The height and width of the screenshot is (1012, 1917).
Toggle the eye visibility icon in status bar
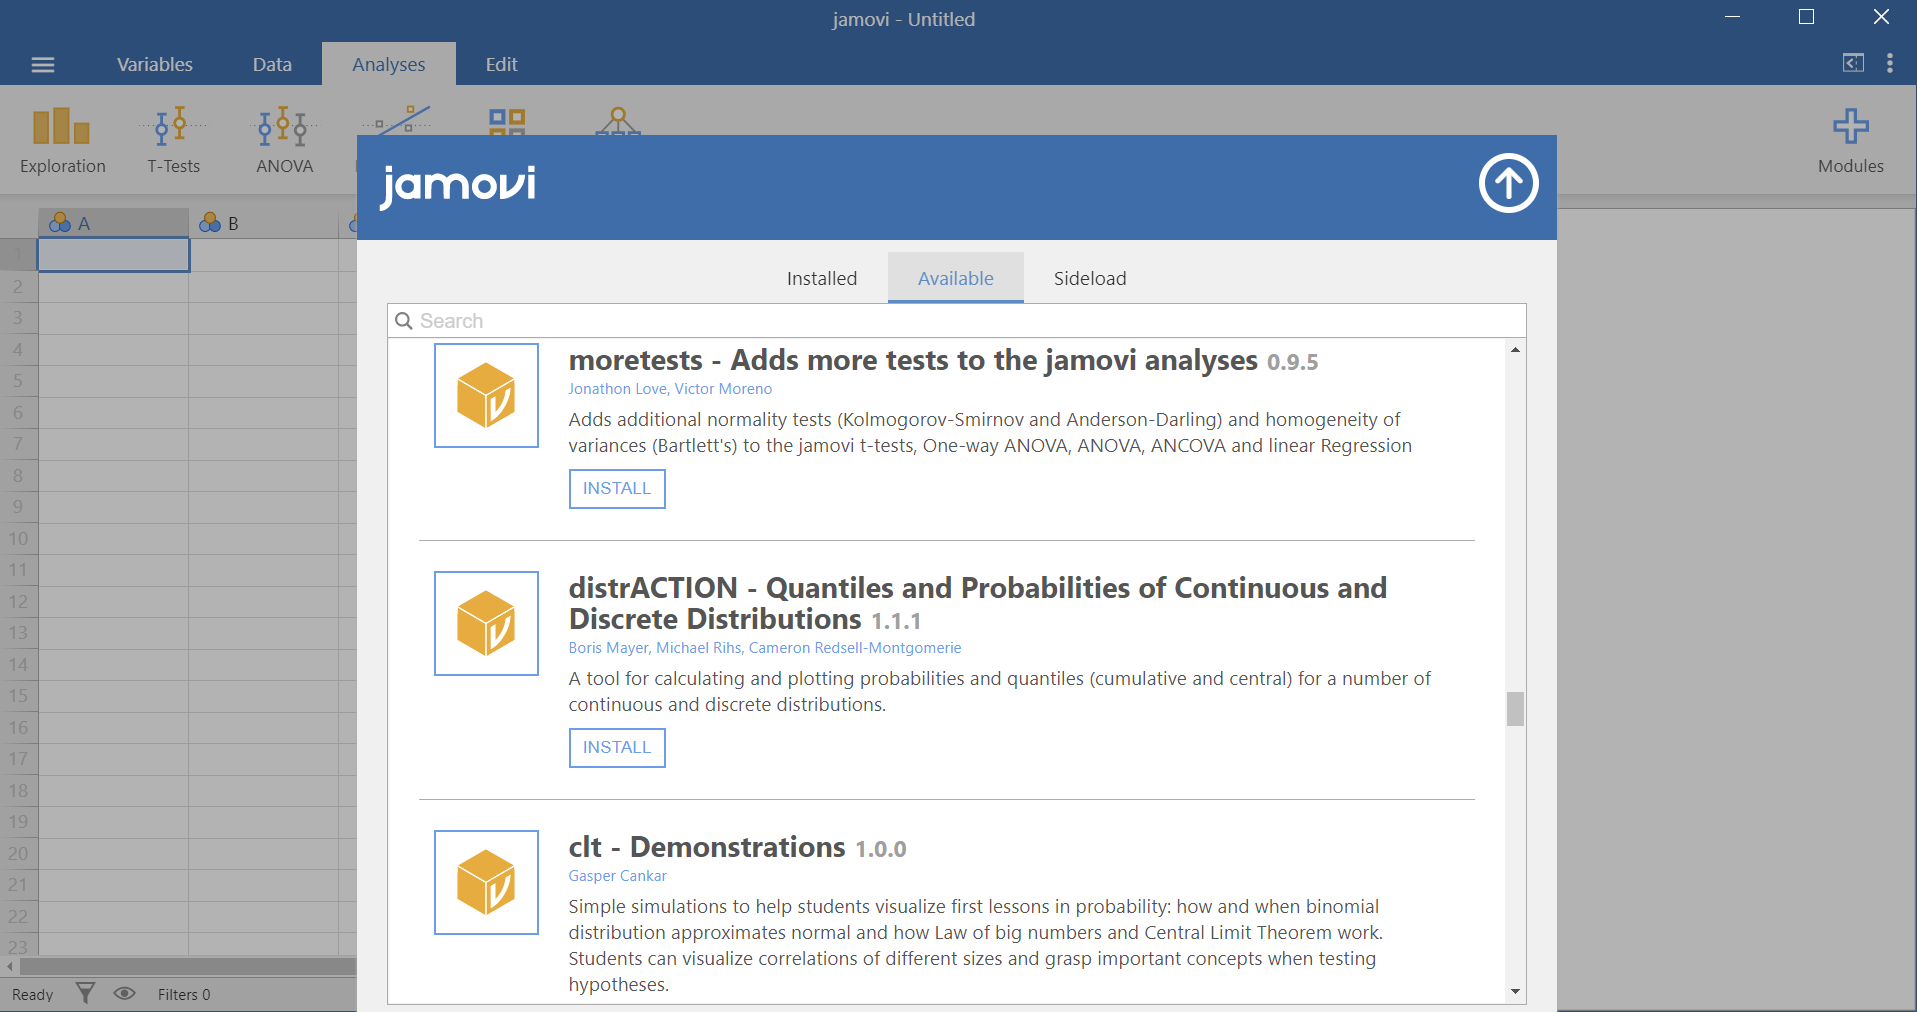124,993
